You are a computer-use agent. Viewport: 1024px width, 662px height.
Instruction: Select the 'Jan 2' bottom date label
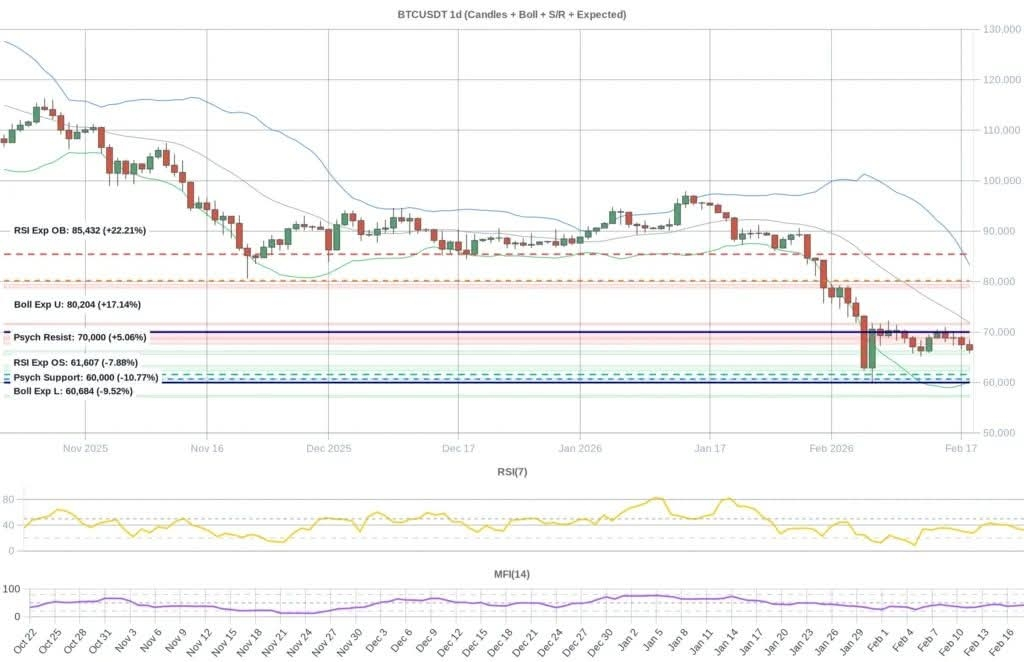click(631, 641)
